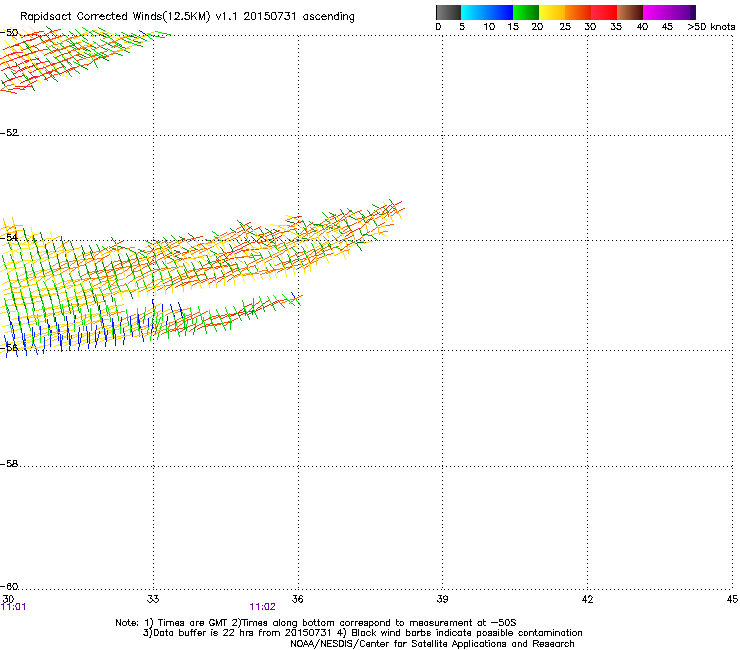The width and height of the screenshot is (740, 650).
Task: Click the purple time label '11:01'
Action: 14,607
